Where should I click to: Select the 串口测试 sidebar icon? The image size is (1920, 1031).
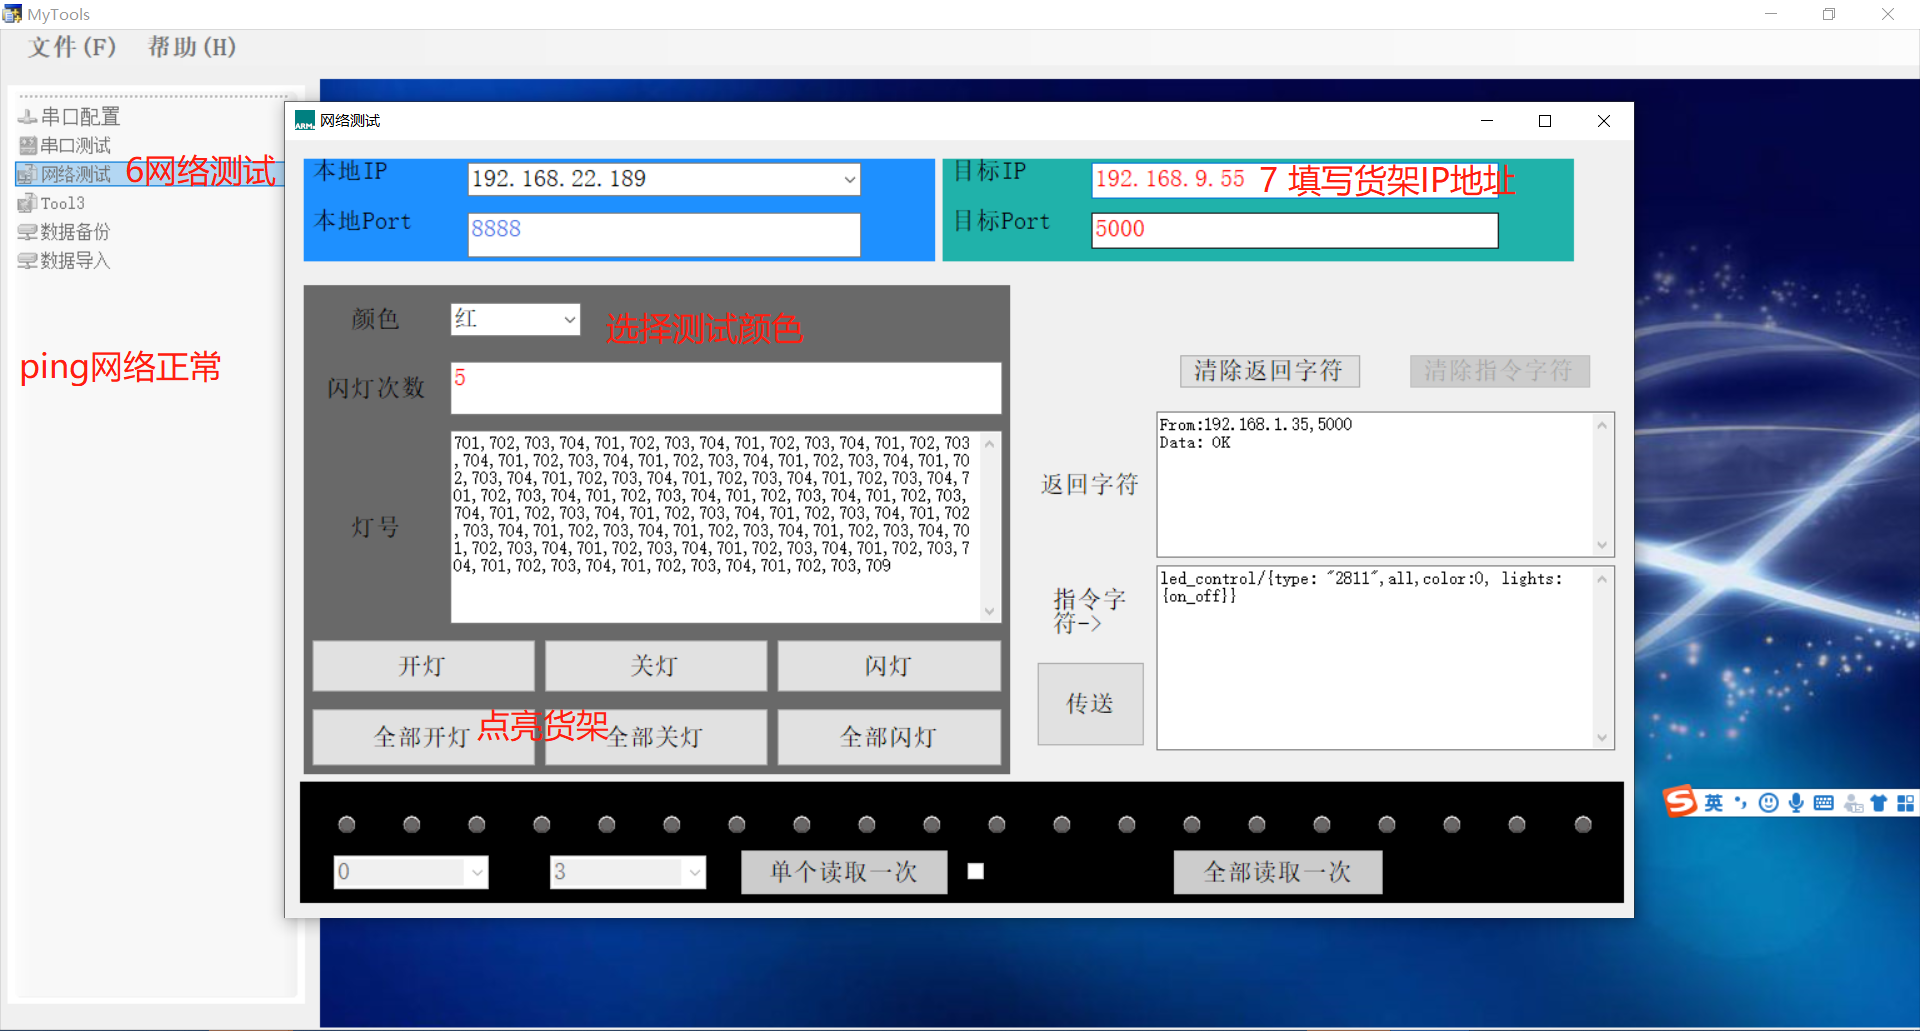[x=27, y=146]
